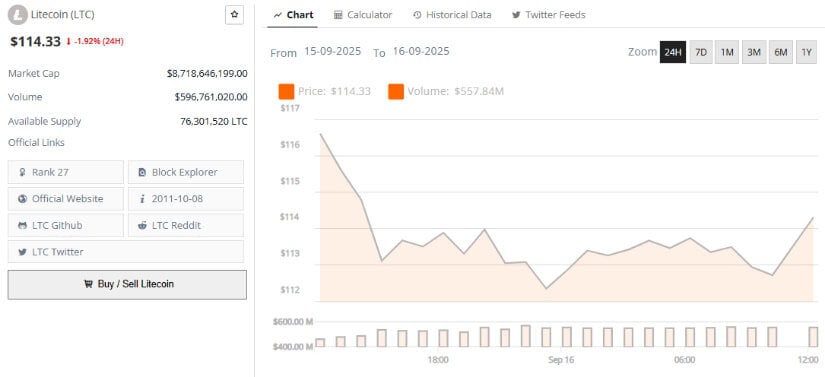
Task: Open the To date picker
Action: click(x=421, y=52)
